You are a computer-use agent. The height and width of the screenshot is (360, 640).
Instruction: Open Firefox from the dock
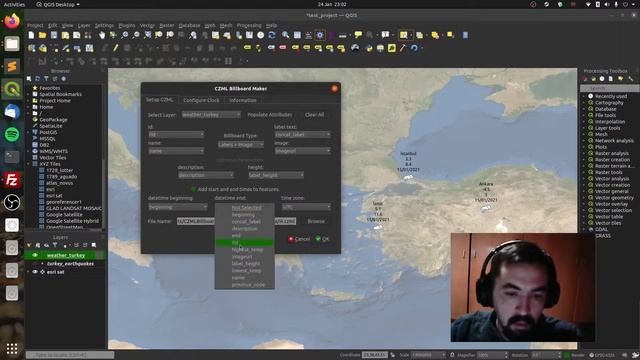[x=12, y=21]
